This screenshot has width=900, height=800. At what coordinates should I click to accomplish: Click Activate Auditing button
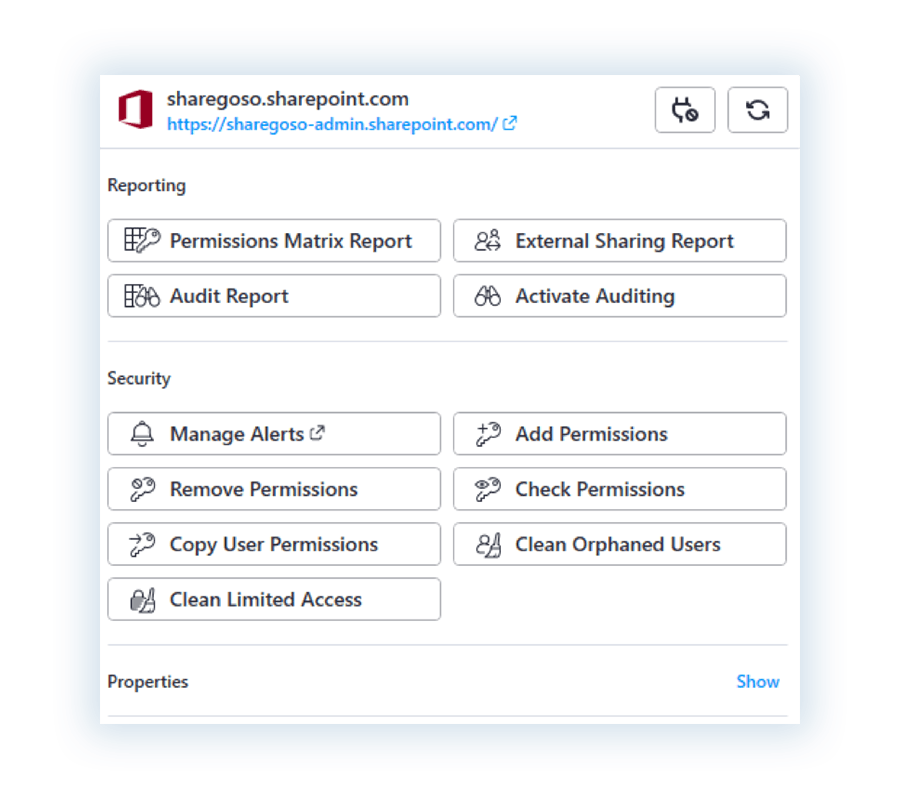point(619,296)
